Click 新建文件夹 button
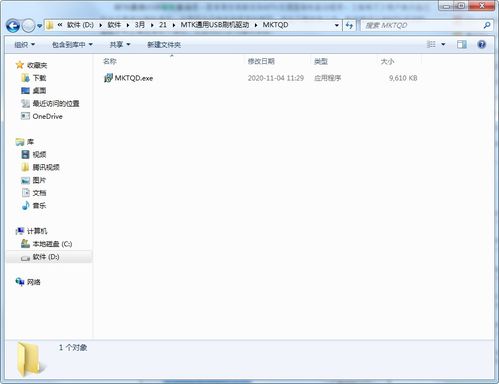The width and height of the screenshot is (499, 384). coord(164,45)
